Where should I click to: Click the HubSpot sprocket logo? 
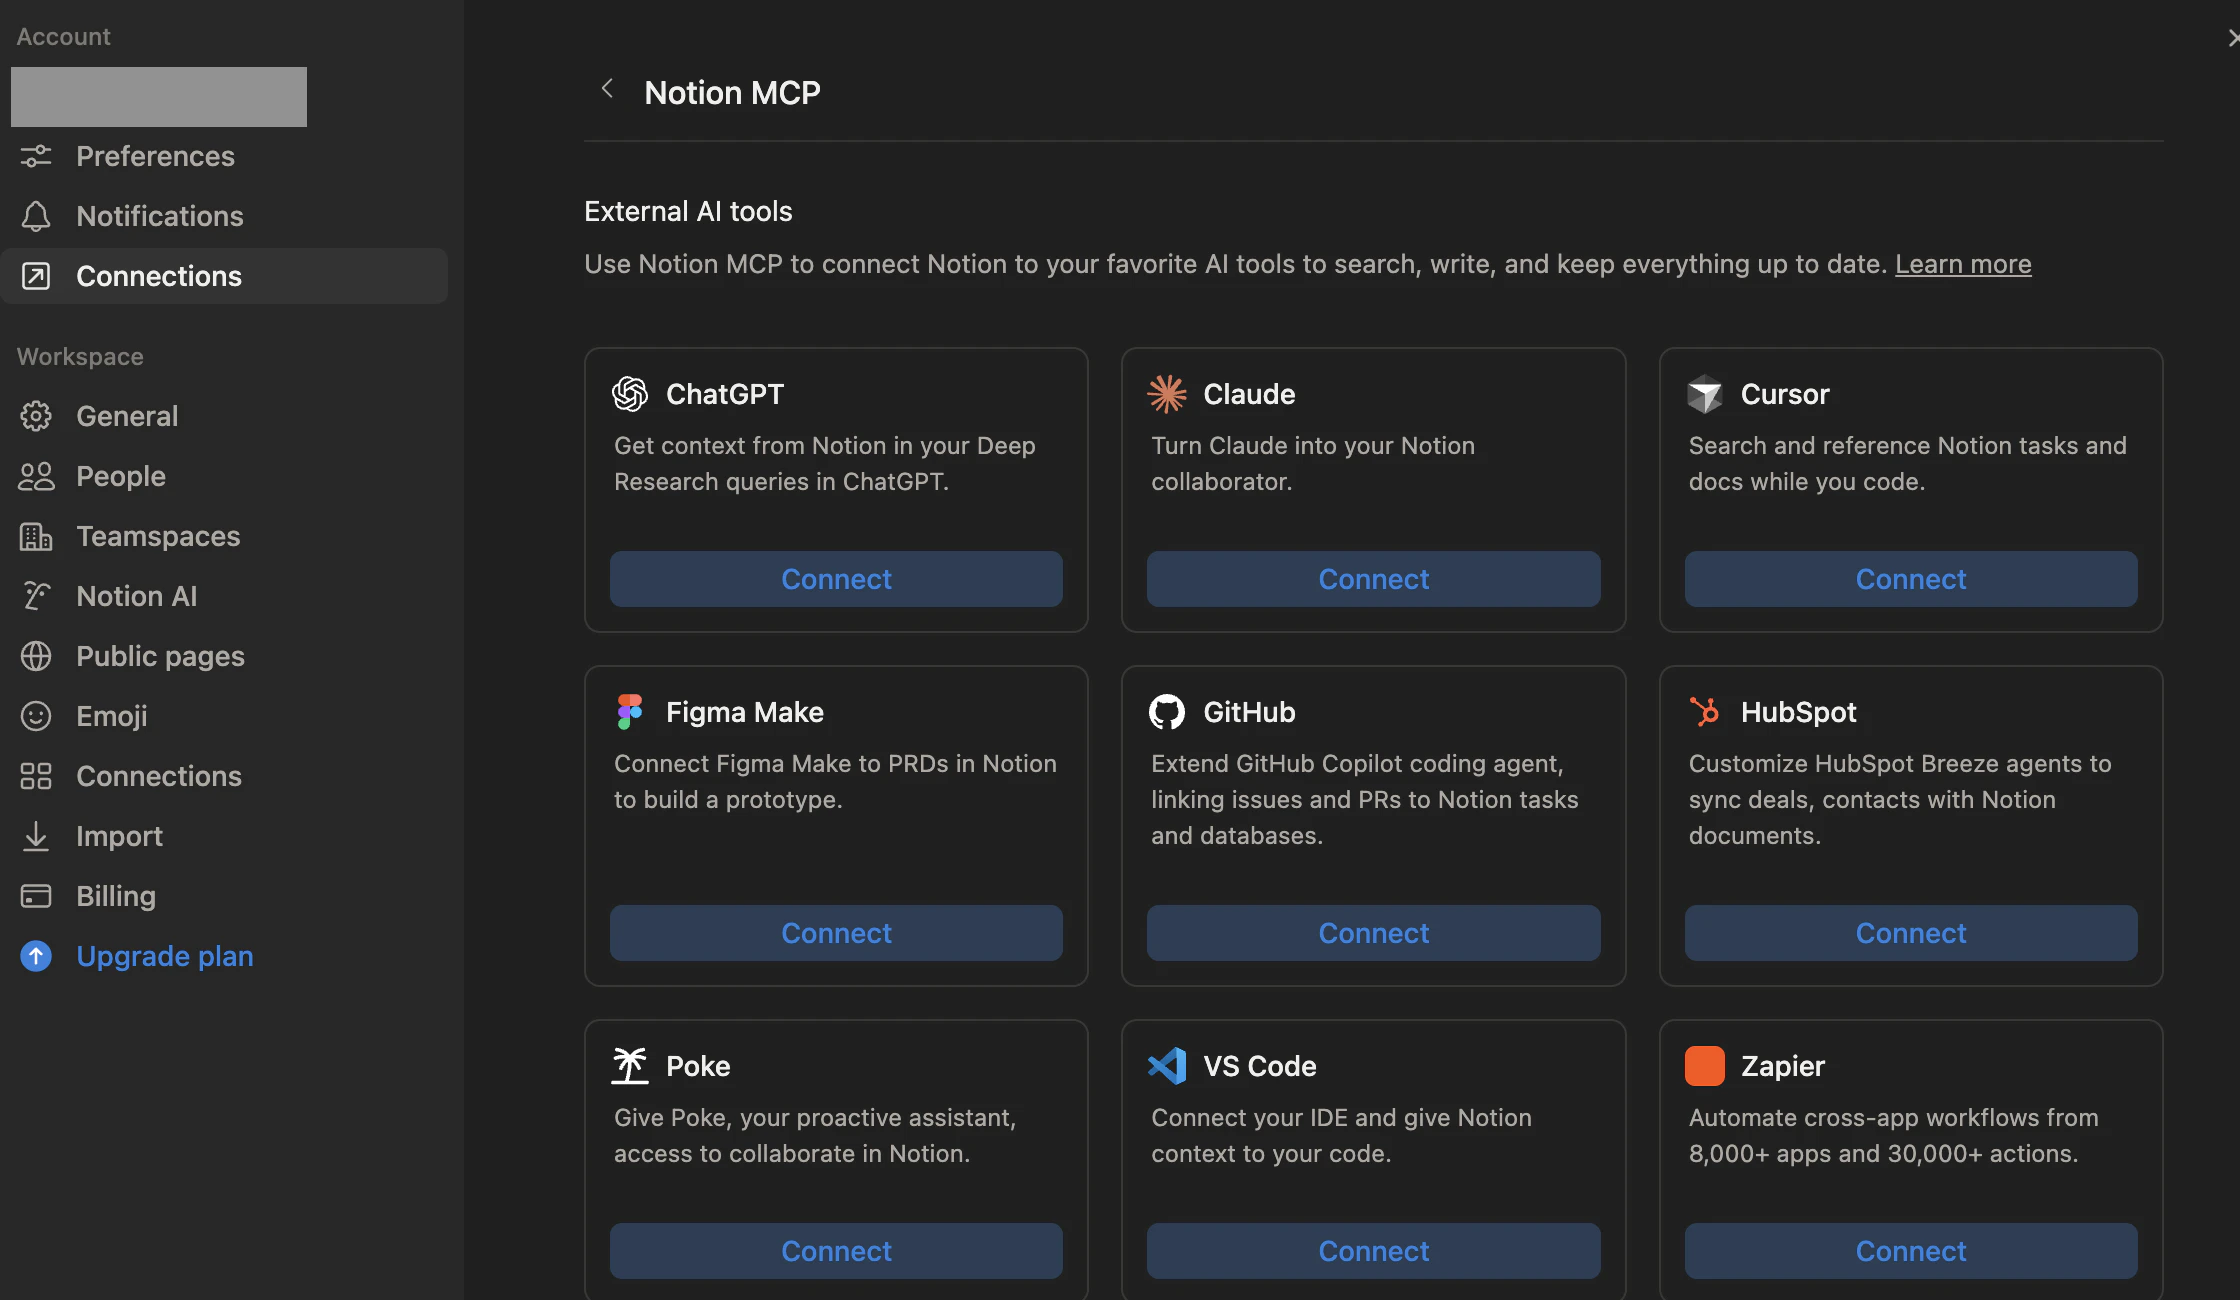tap(1705, 712)
